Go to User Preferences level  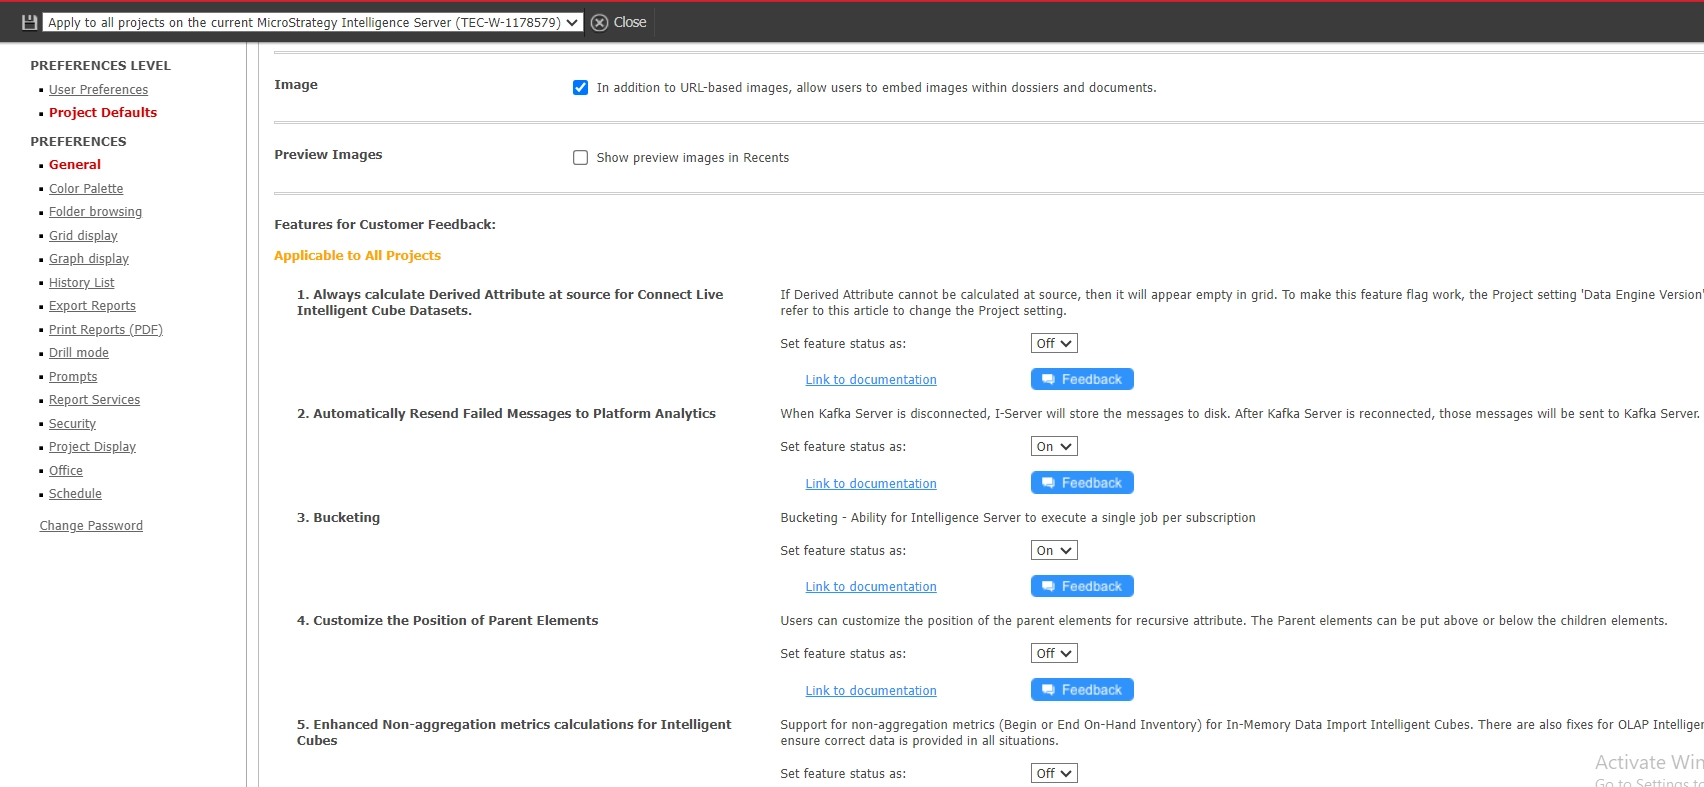[x=98, y=90]
